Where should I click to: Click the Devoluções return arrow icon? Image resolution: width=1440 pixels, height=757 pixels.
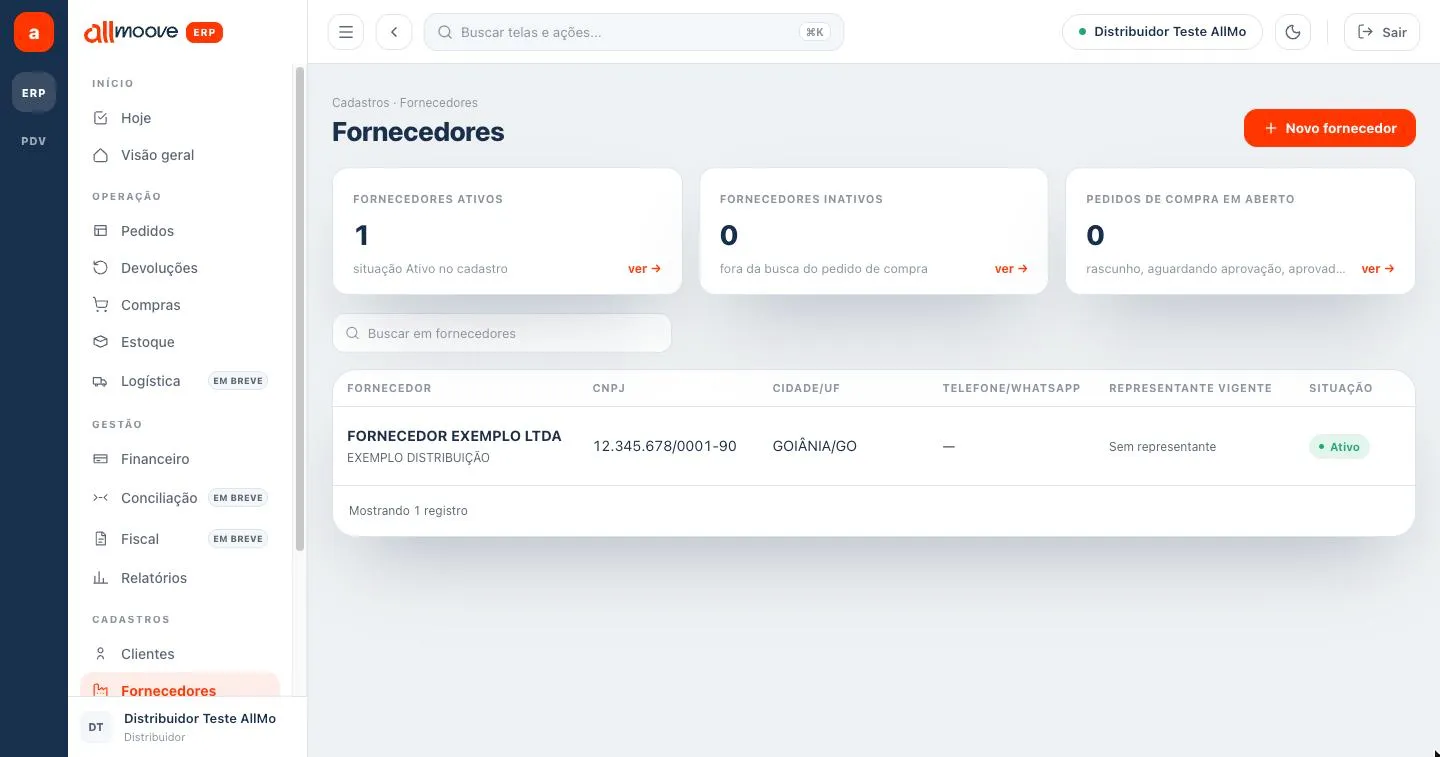(100, 268)
